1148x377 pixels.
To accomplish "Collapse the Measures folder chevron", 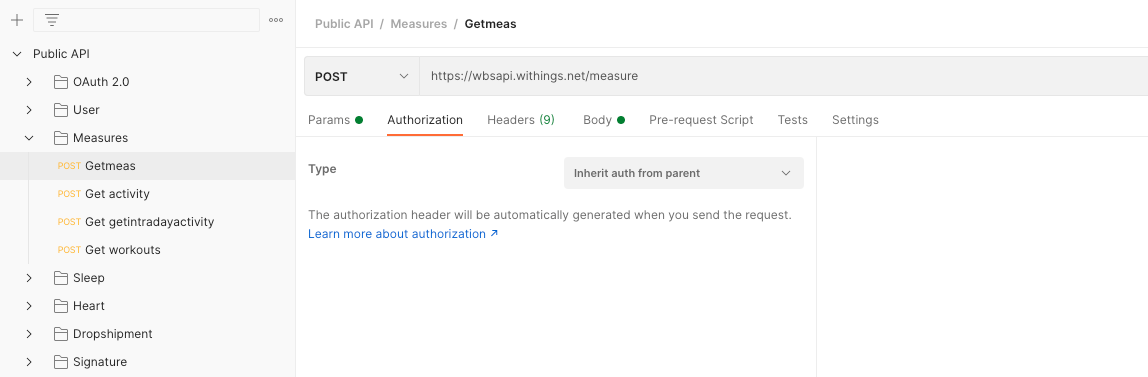I will click(x=29, y=138).
